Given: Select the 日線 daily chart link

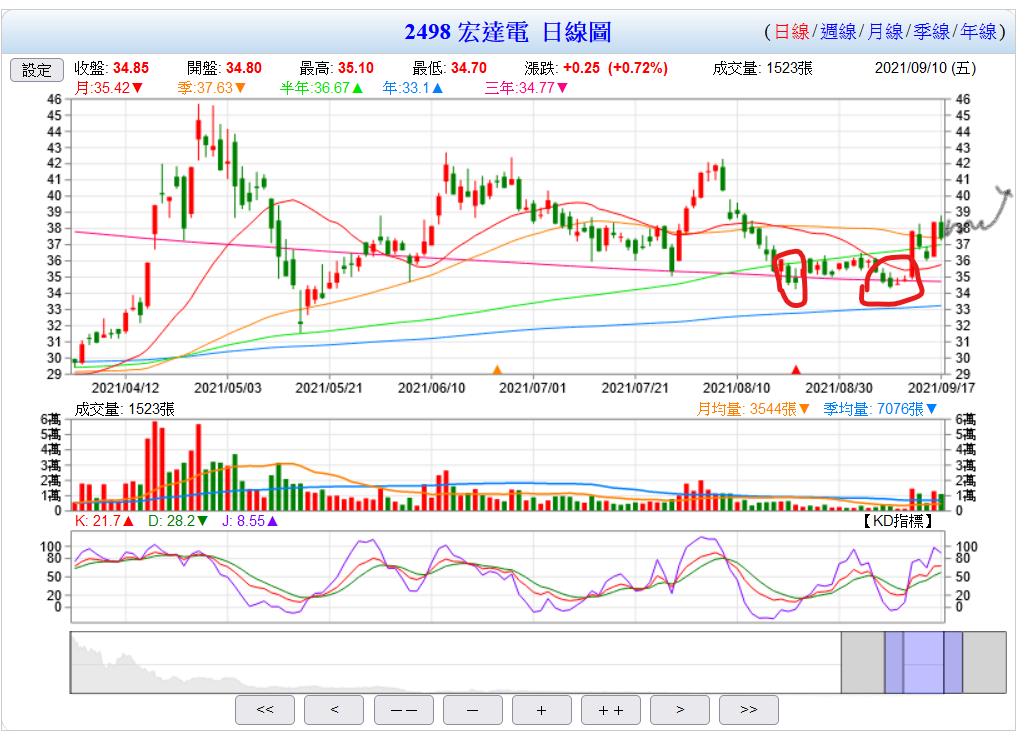Looking at the screenshot, I should 792,32.
